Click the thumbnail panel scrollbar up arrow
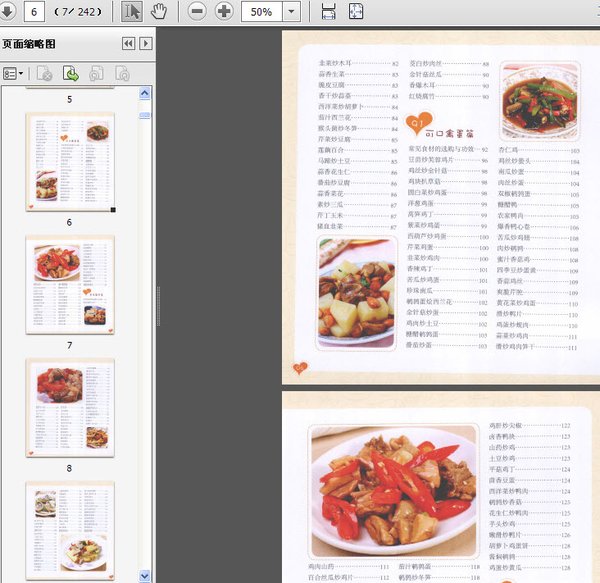This screenshot has width=600, height=583. tap(145, 92)
